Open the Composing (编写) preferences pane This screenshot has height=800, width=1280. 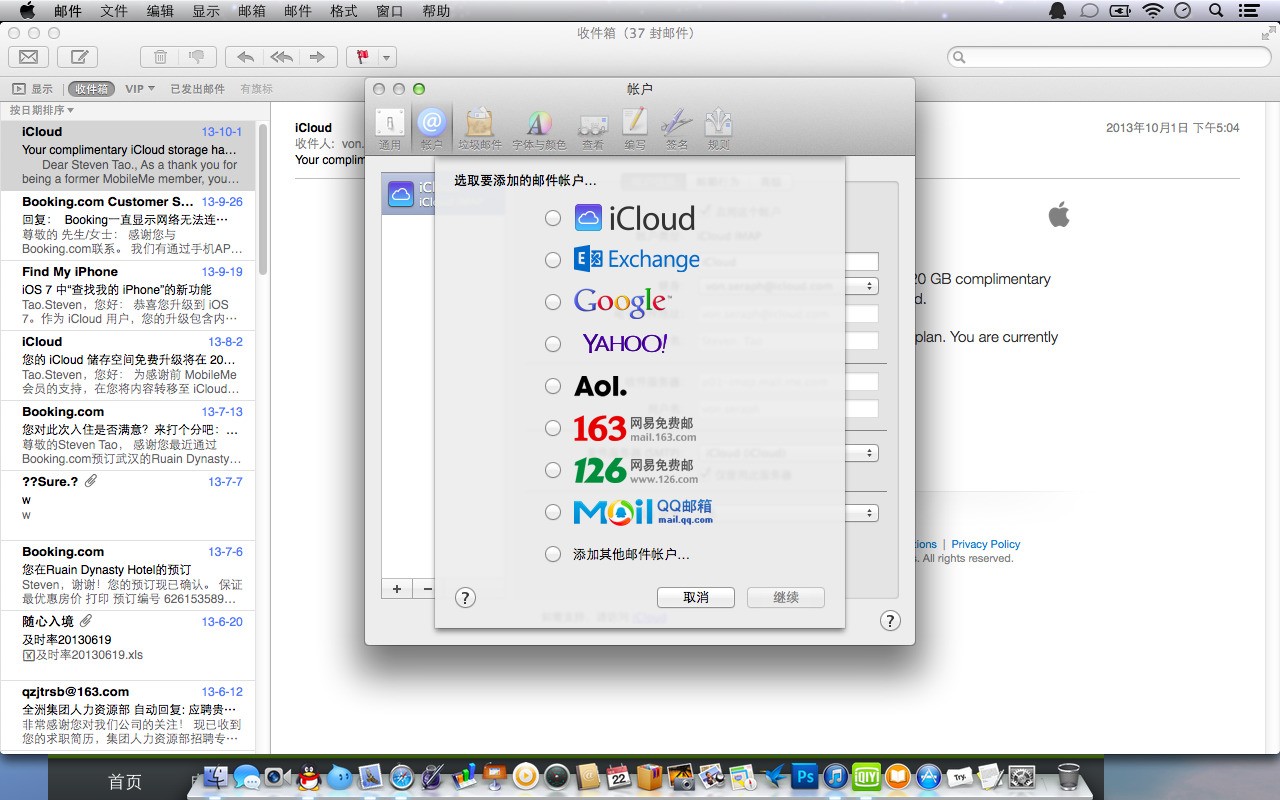coord(635,129)
